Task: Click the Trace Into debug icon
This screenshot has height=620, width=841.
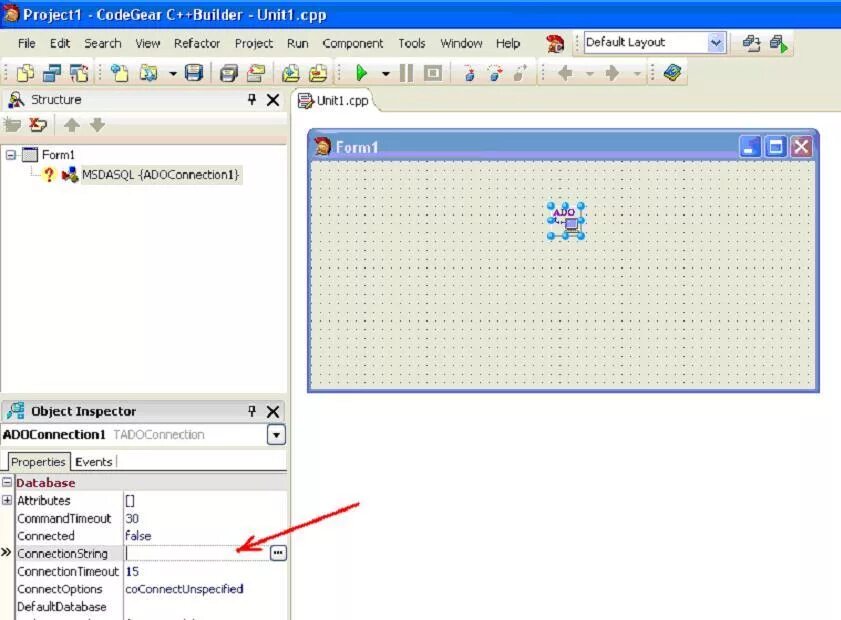Action: (469, 72)
